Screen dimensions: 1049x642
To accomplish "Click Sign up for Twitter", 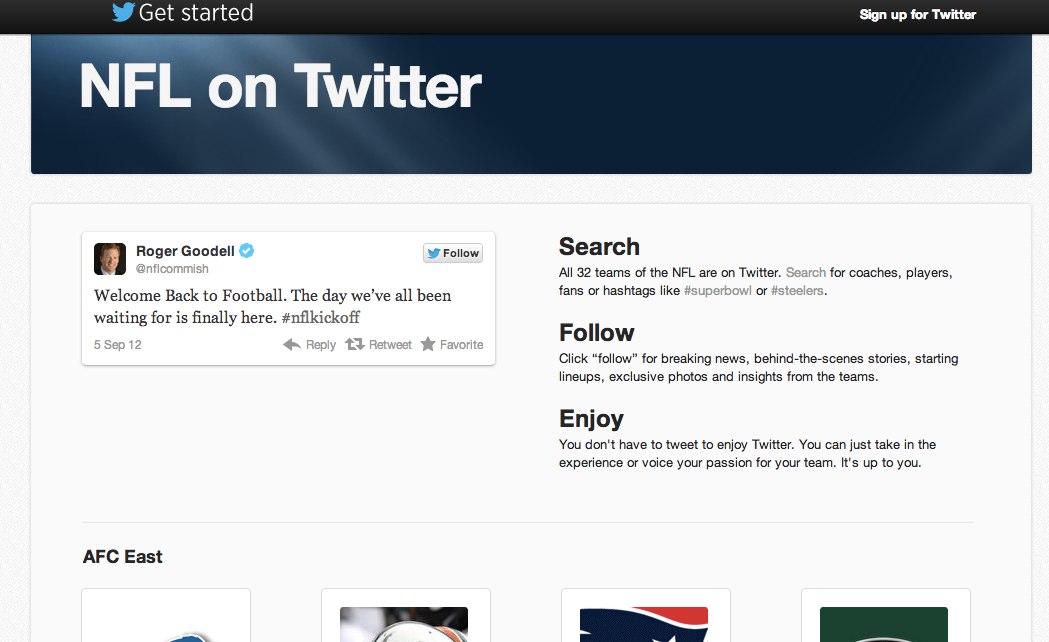I will coord(917,15).
